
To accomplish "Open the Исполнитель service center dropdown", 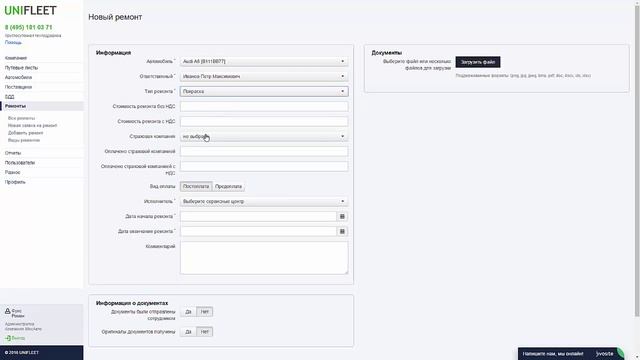I will [264, 202].
